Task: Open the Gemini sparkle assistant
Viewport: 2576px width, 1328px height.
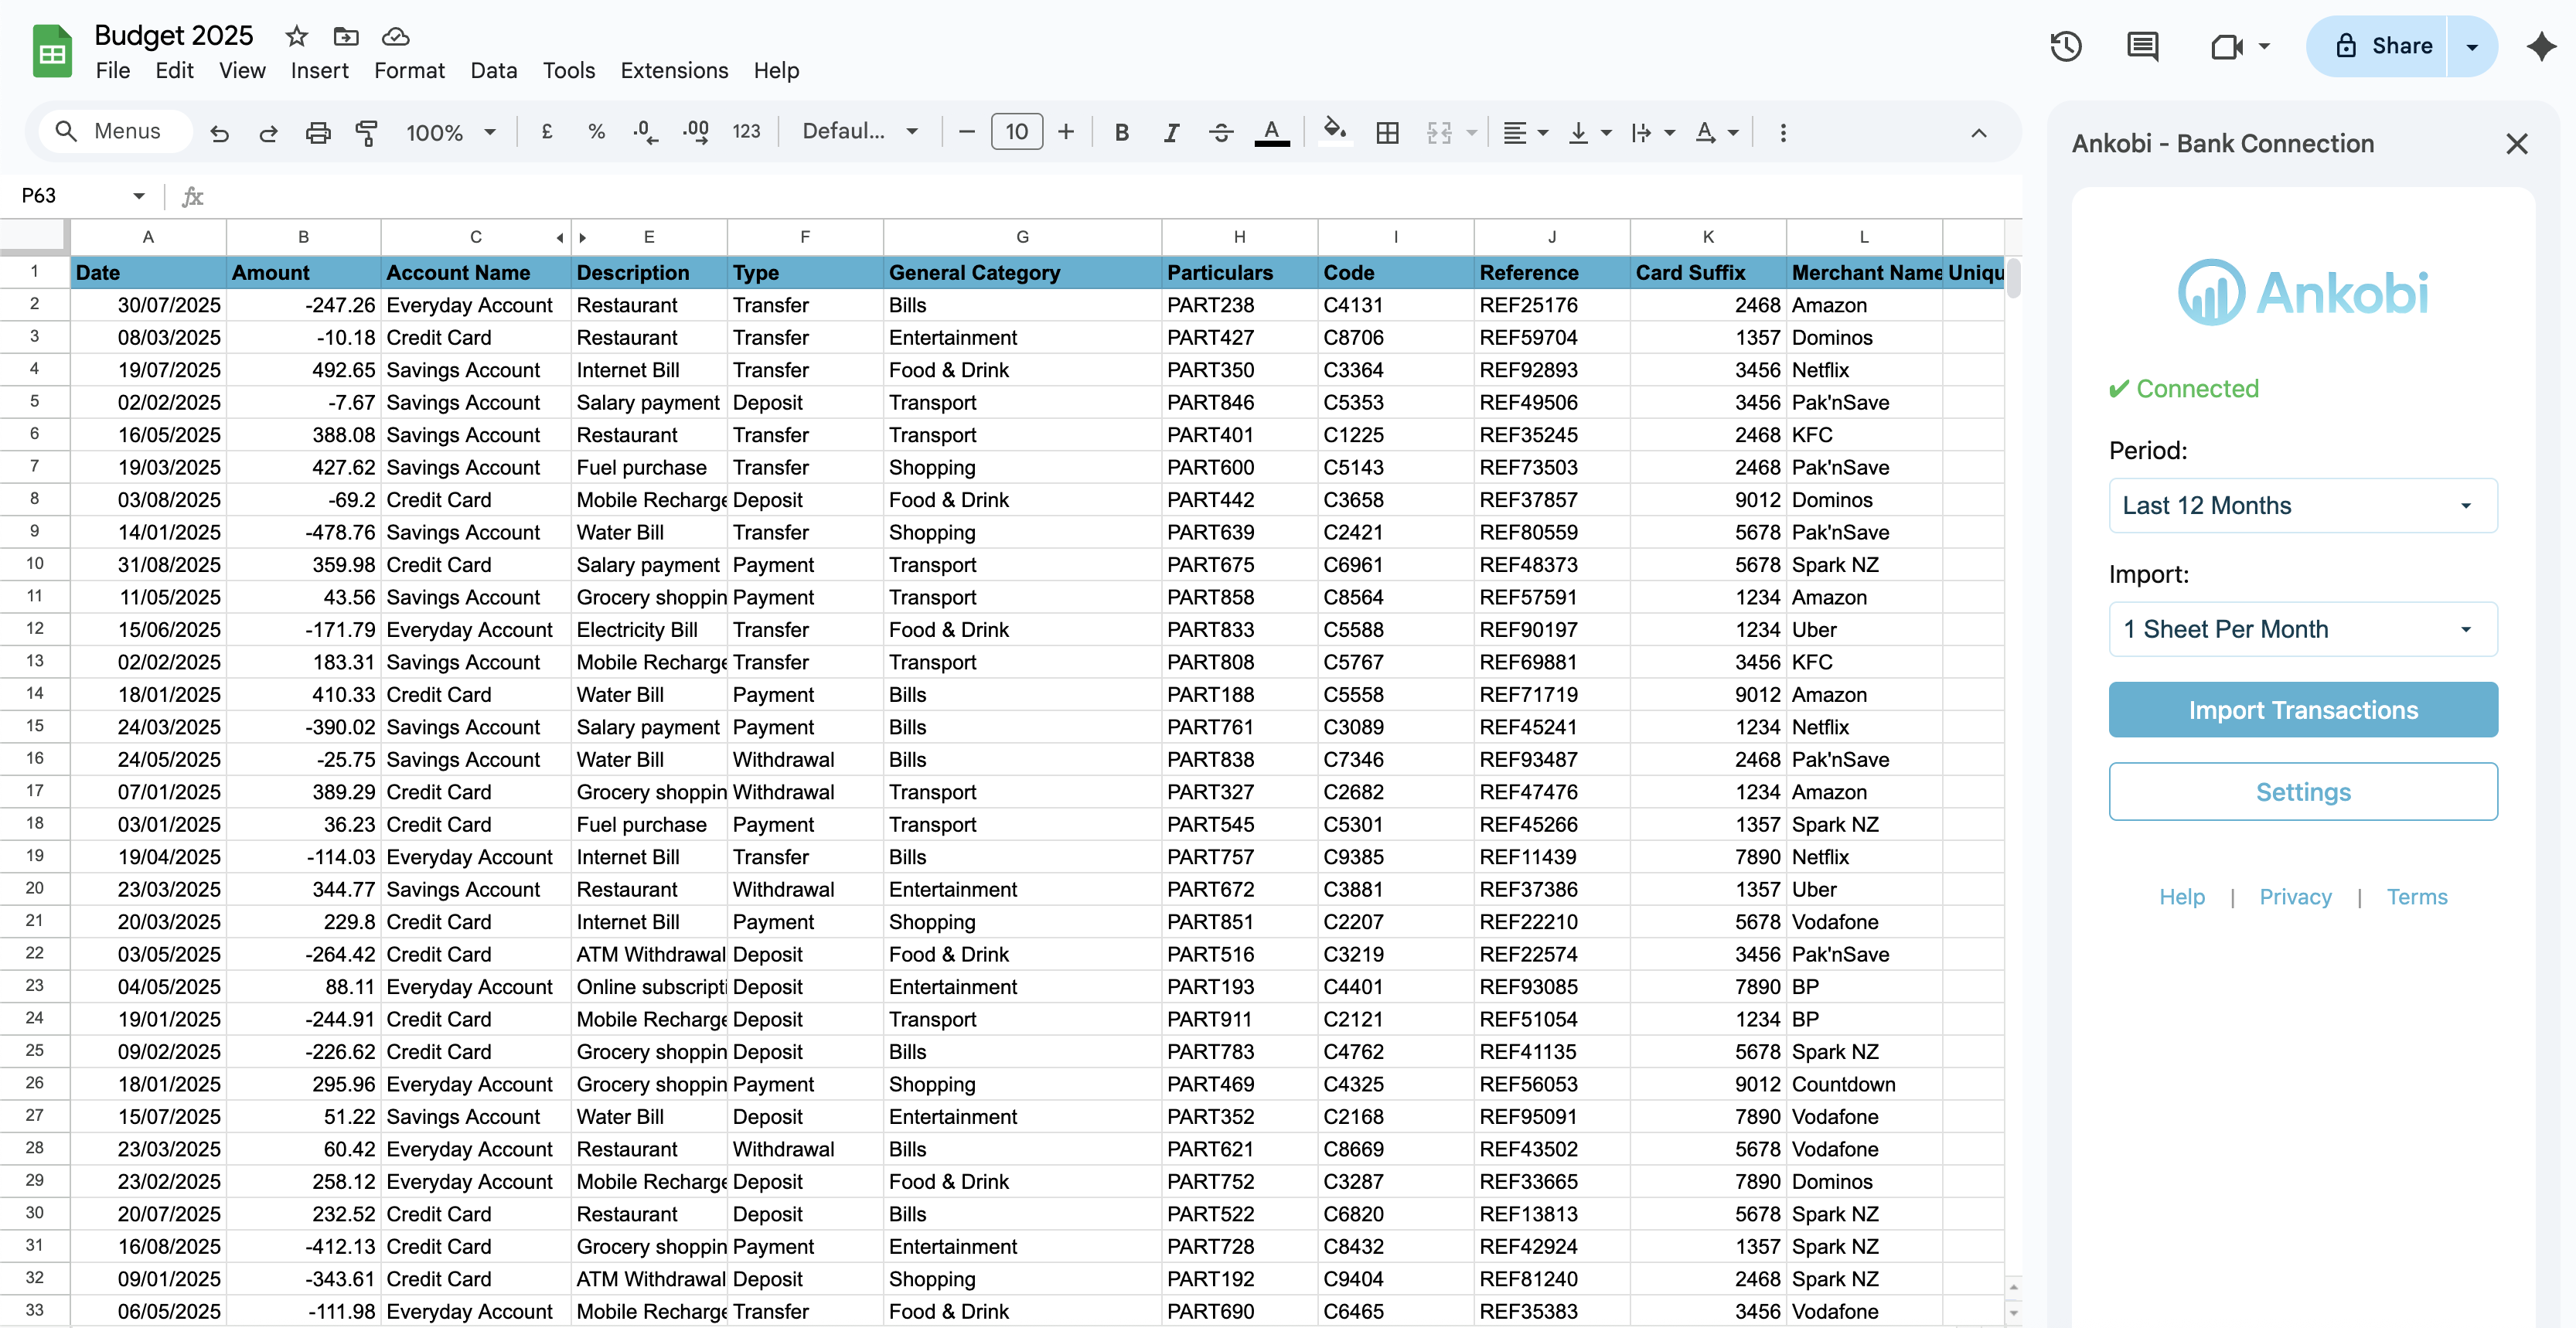Action: (x=2541, y=46)
